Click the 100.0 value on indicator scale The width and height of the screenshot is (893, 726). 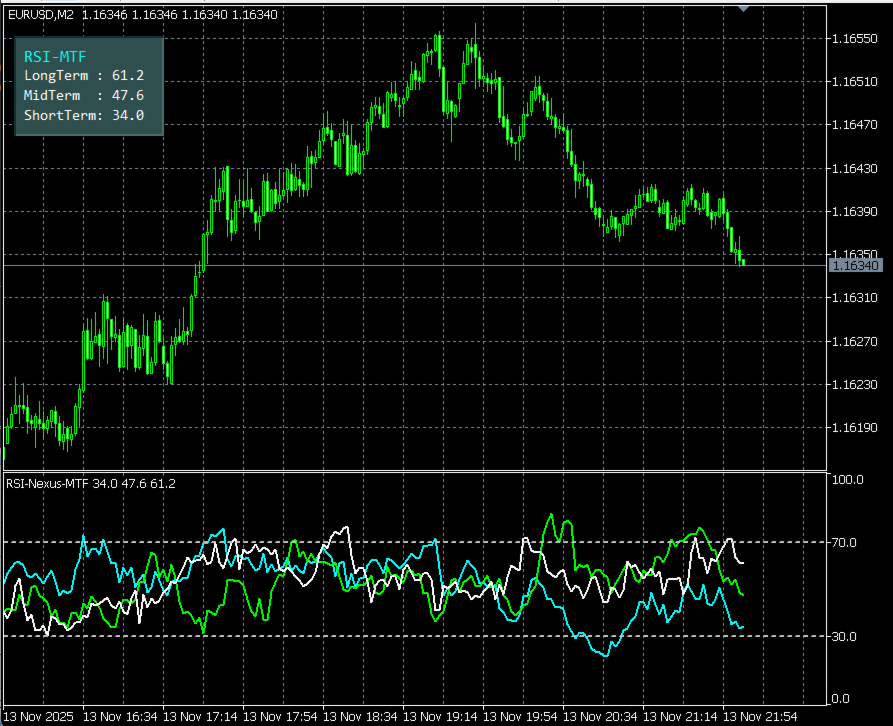(x=849, y=479)
